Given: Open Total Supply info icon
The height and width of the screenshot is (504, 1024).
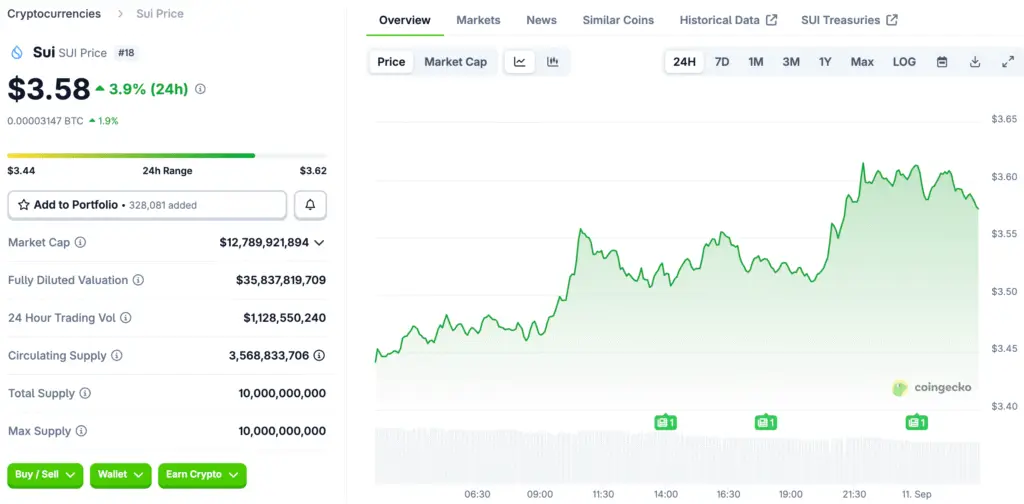Looking at the screenshot, I should pyautogui.click(x=85, y=394).
